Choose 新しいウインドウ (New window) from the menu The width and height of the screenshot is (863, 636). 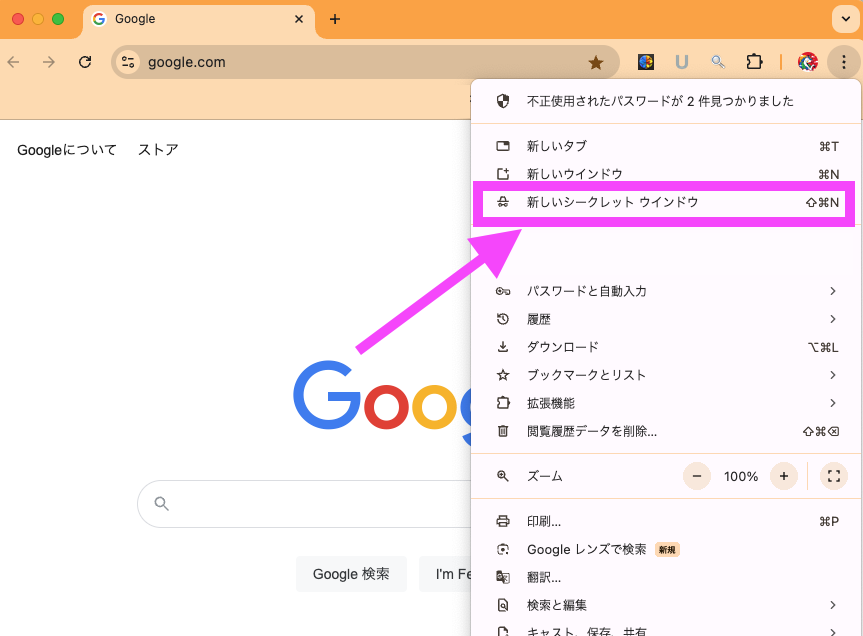tap(665, 174)
